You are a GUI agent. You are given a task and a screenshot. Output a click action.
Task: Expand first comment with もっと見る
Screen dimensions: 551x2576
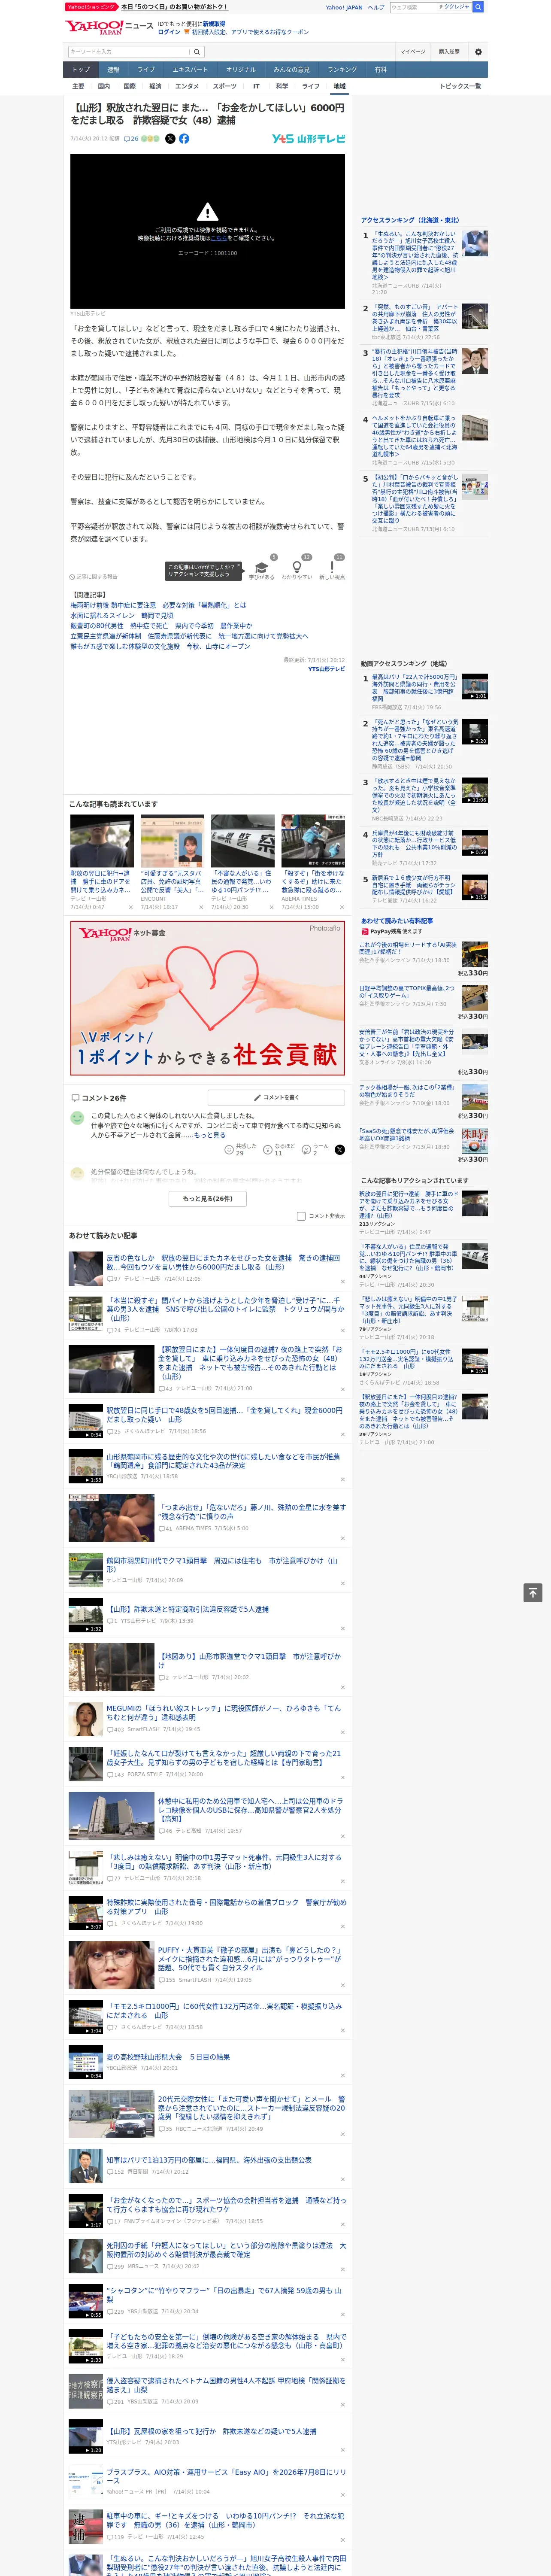[210, 1135]
